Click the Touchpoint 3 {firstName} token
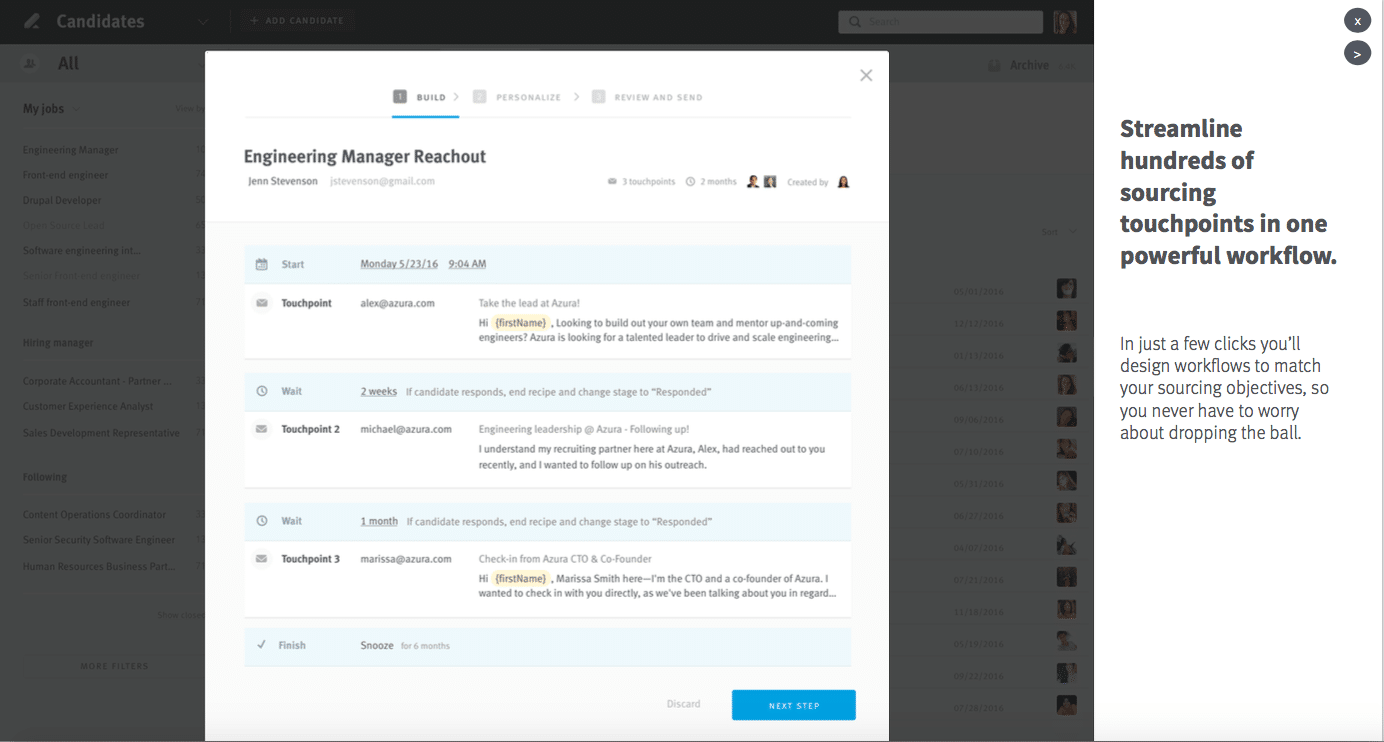The image size is (1384, 742). (x=521, y=578)
